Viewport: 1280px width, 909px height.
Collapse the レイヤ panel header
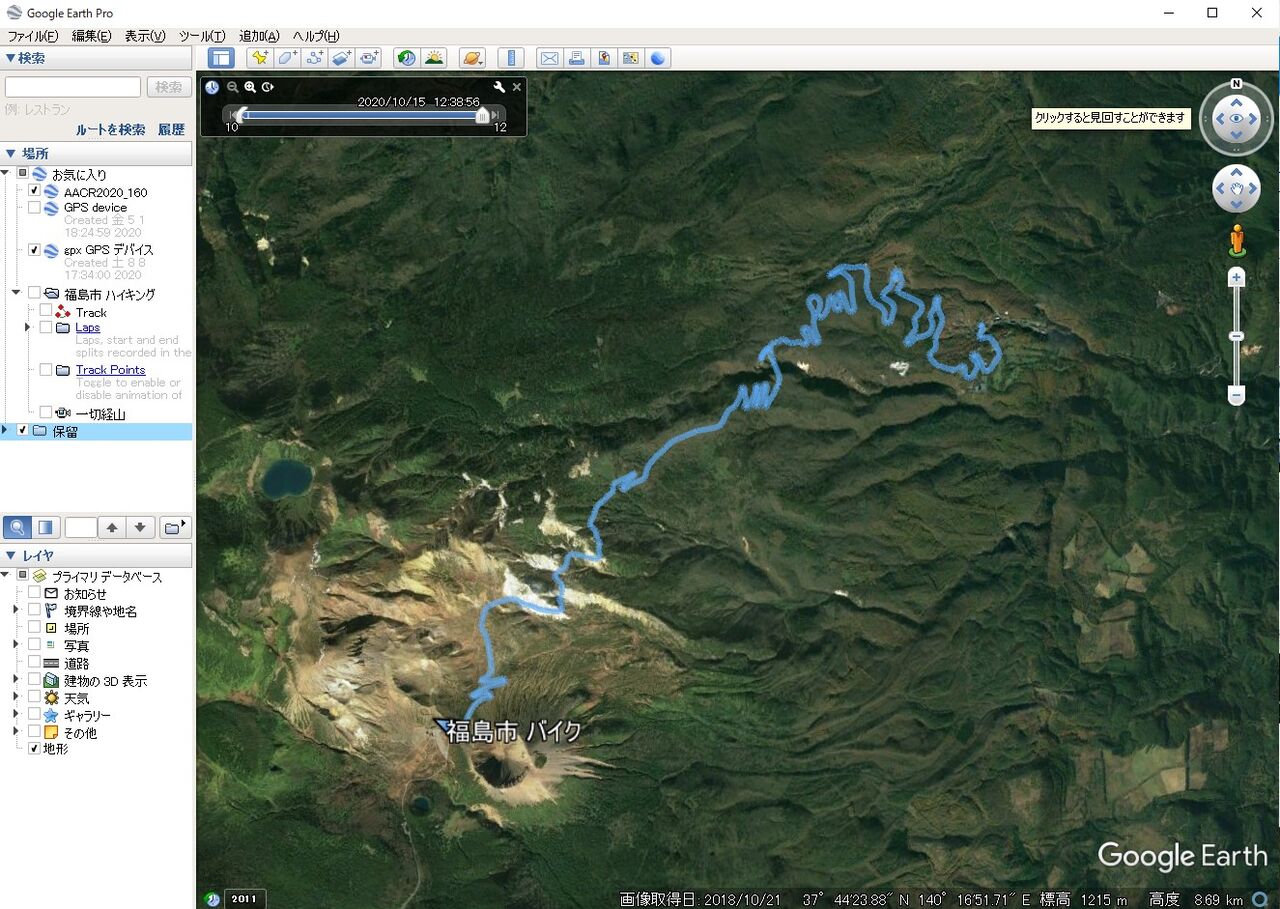click(x=96, y=555)
